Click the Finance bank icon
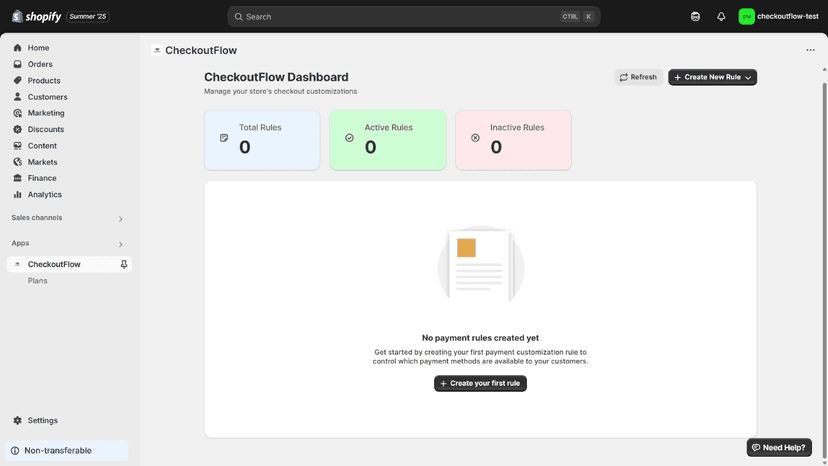The height and width of the screenshot is (466, 828). (17, 178)
